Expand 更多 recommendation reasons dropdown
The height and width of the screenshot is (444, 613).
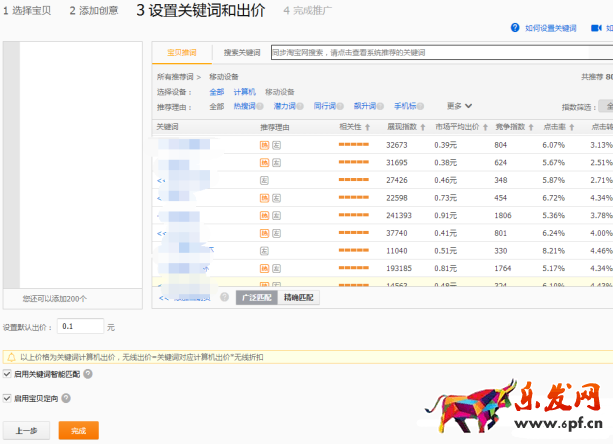point(459,105)
